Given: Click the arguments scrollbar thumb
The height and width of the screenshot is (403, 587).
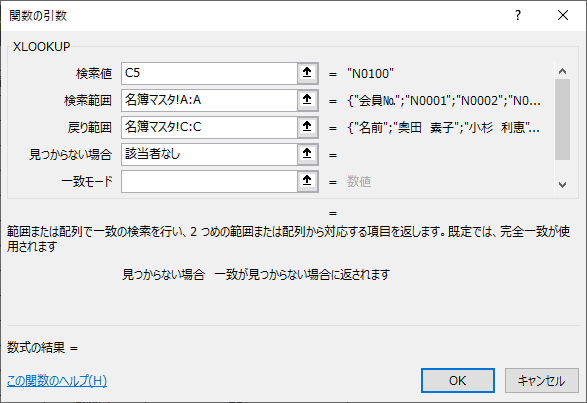Looking at the screenshot, I should click(562, 119).
